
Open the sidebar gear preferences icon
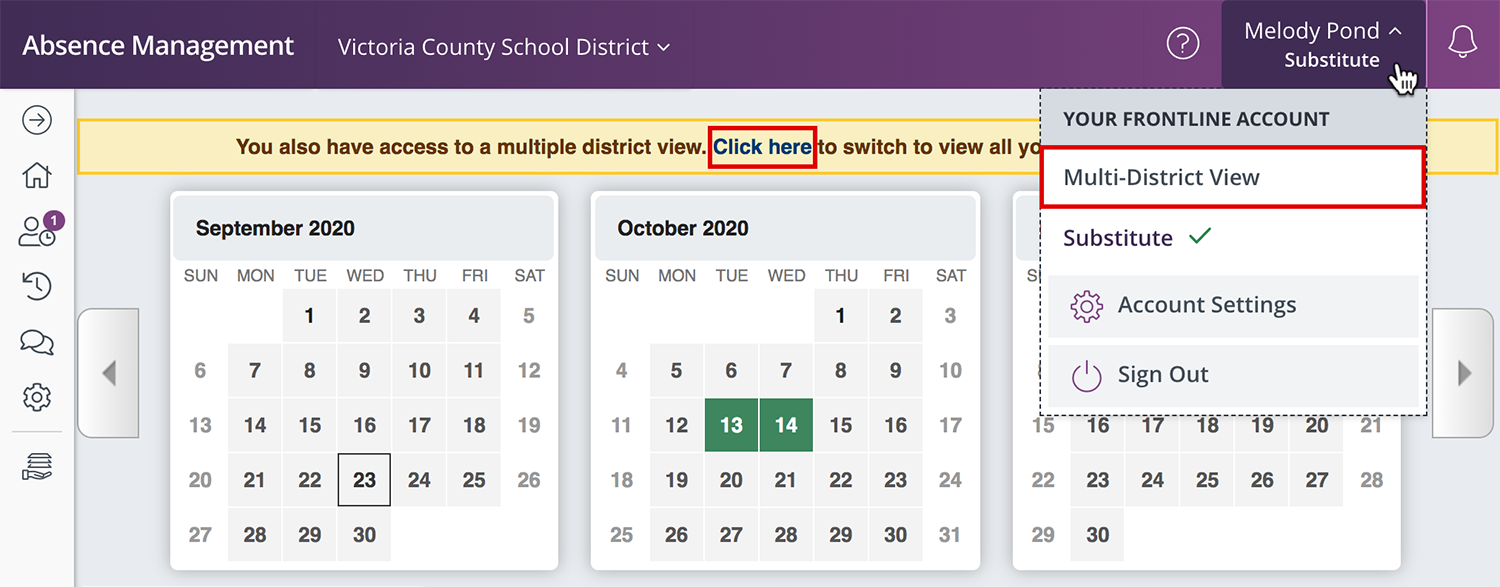click(x=37, y=397)
